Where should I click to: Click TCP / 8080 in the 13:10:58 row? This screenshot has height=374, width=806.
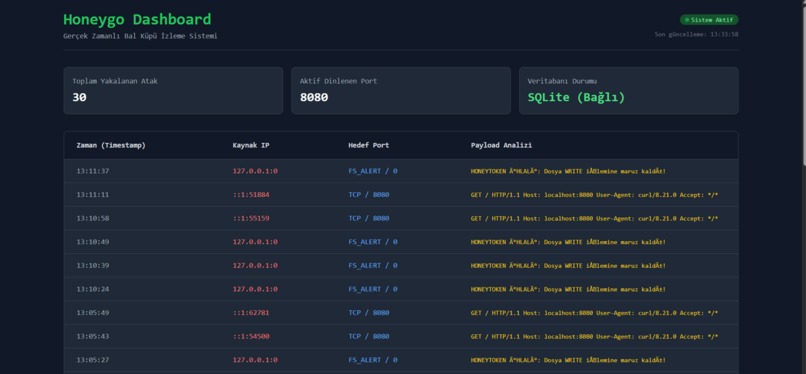(x=369, y=218)
